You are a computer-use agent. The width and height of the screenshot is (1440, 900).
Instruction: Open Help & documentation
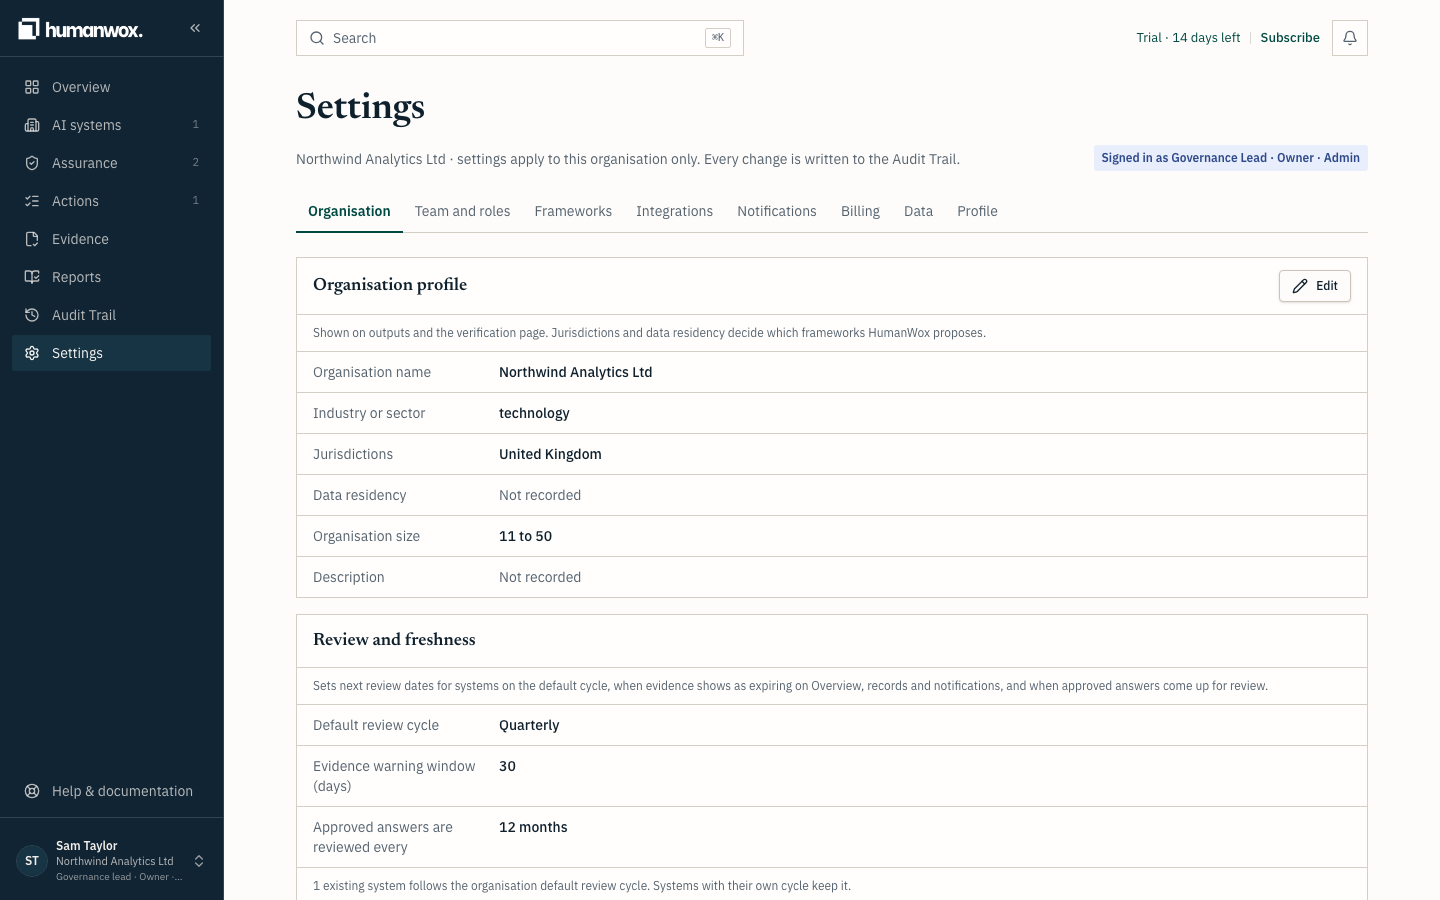[x=111, y=791]
